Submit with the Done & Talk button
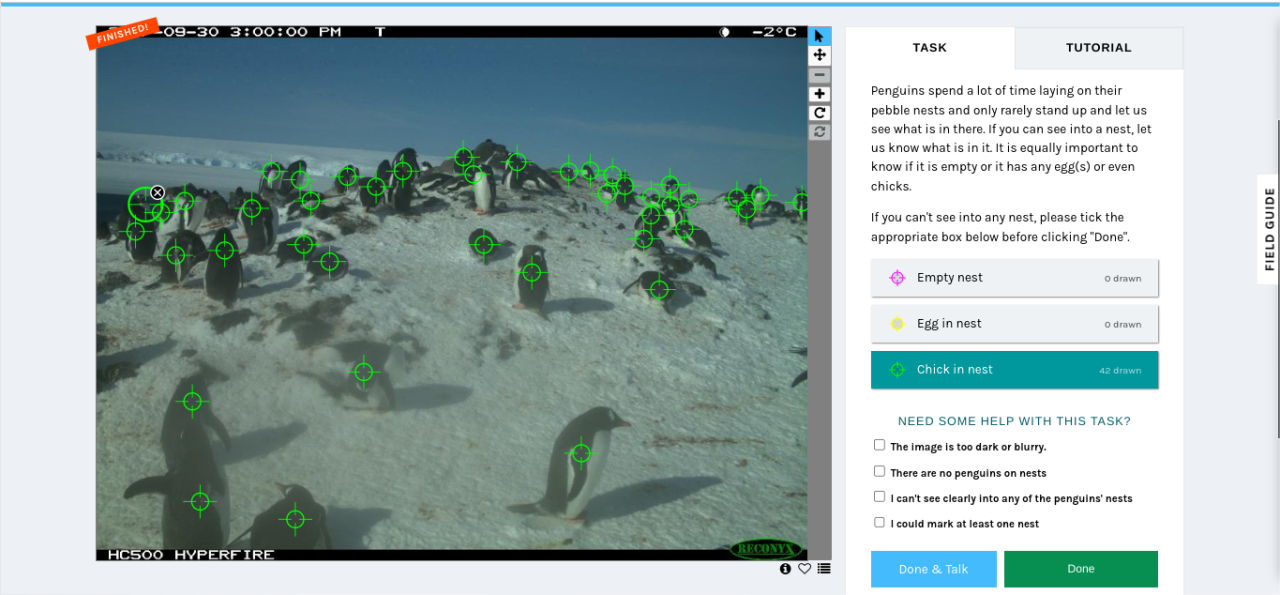This screenshot has height=595, width=1280. (x=934, y=569)
